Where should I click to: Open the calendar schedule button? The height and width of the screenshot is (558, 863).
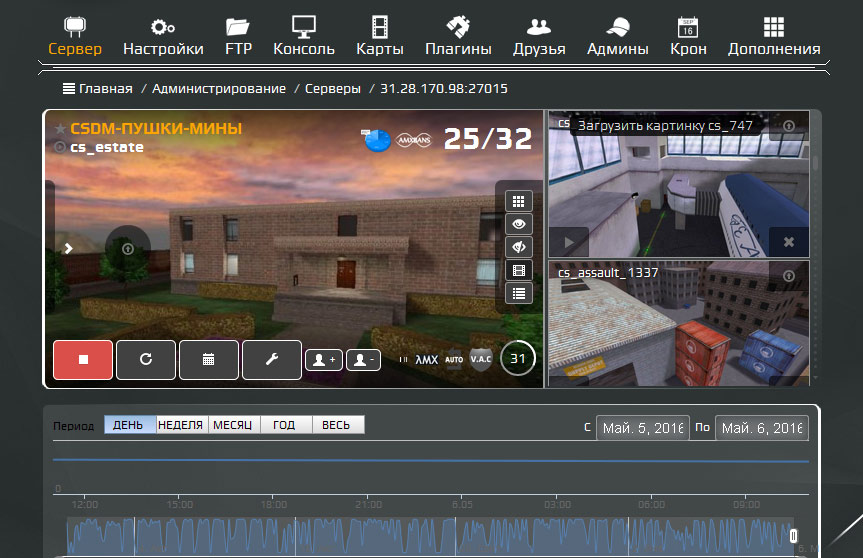click(209, 360)
